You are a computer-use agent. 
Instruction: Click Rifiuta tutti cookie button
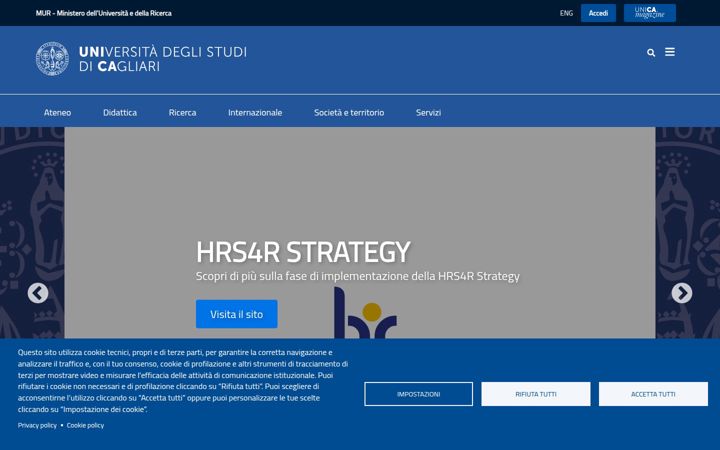point(536,394)
